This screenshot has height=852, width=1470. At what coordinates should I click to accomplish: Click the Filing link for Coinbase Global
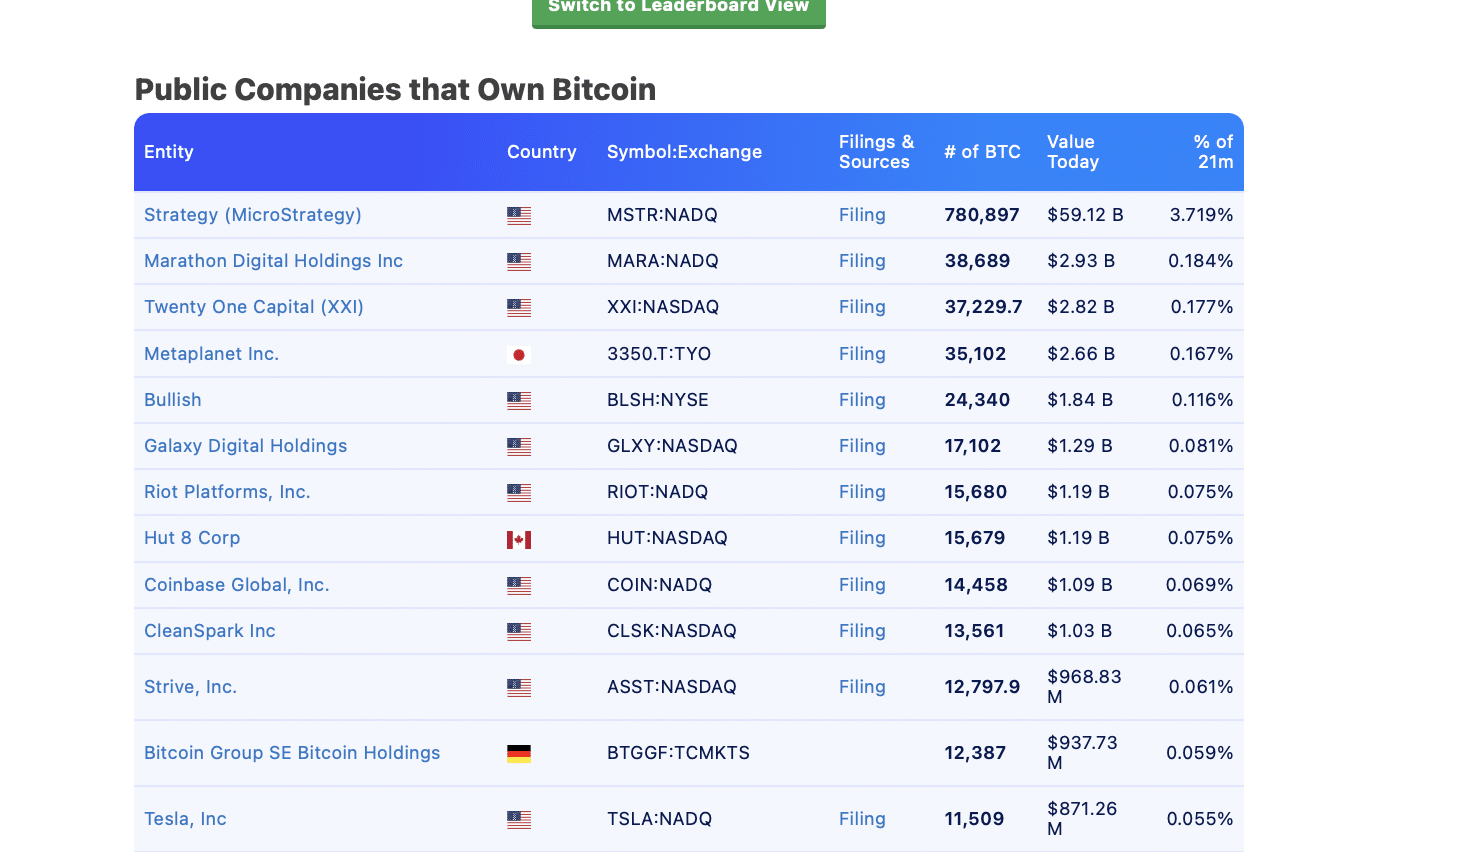pyautogui.click(x=861, y=584)
